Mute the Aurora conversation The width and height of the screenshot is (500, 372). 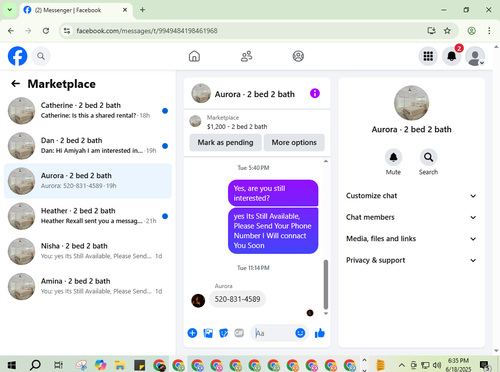[393, 157]
